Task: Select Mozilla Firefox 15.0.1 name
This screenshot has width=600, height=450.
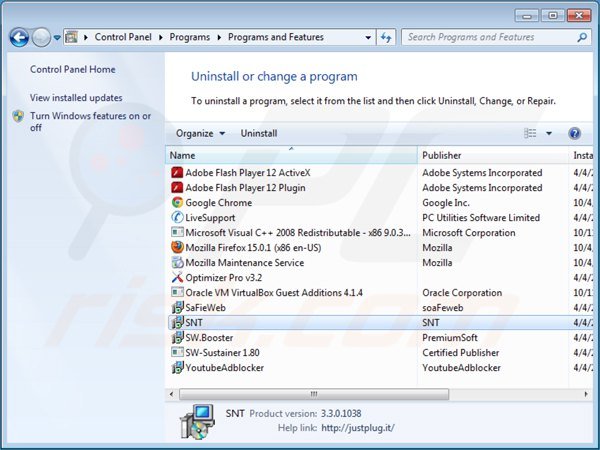Action: coord(253,248)
